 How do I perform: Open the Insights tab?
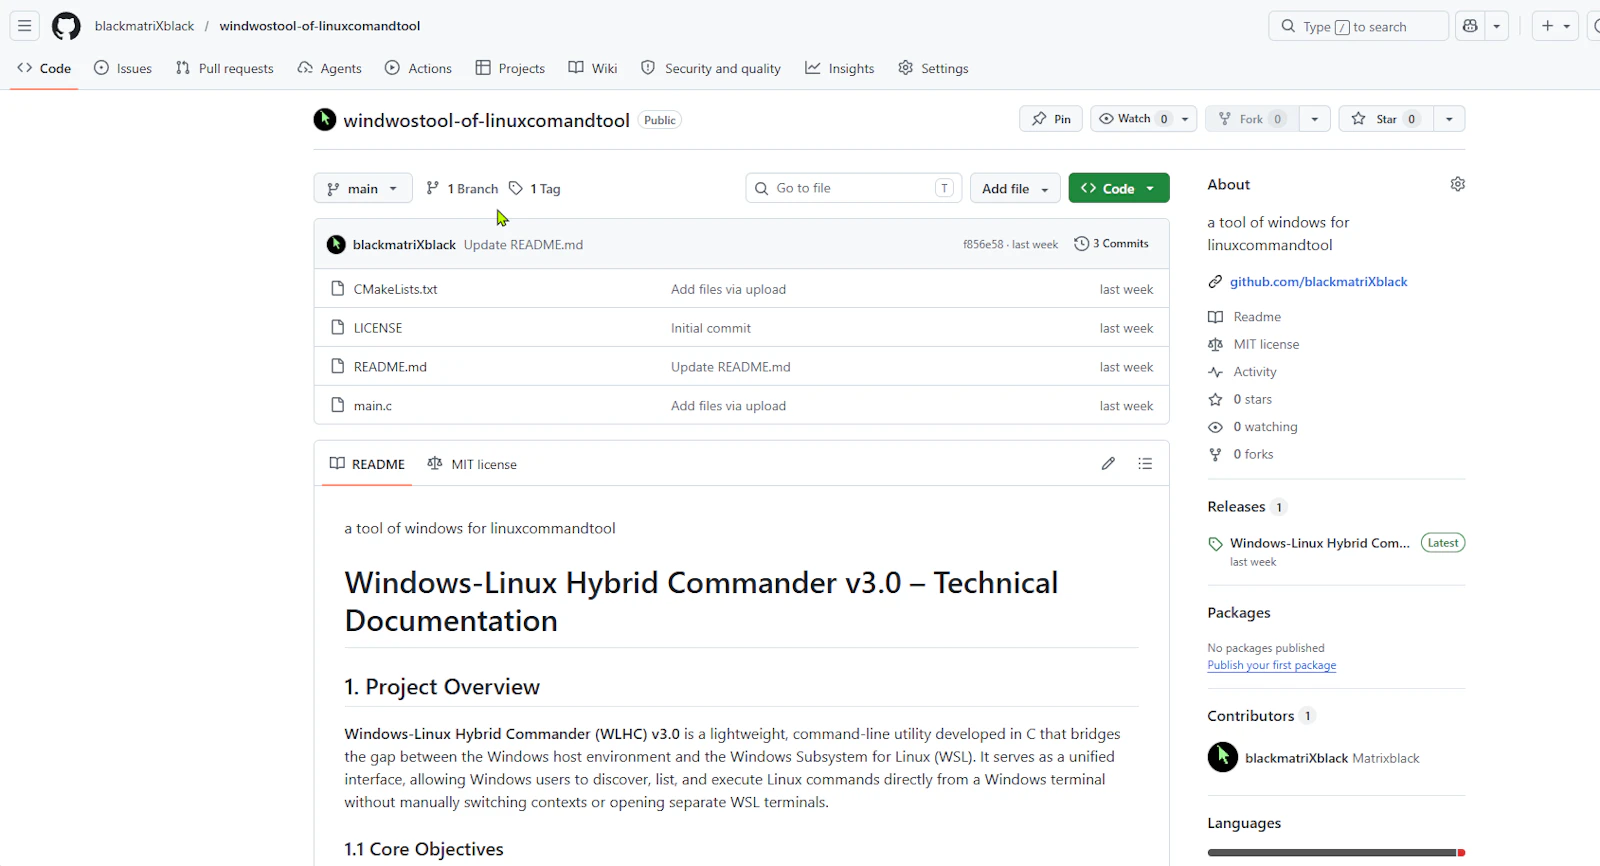pos(840,68)
